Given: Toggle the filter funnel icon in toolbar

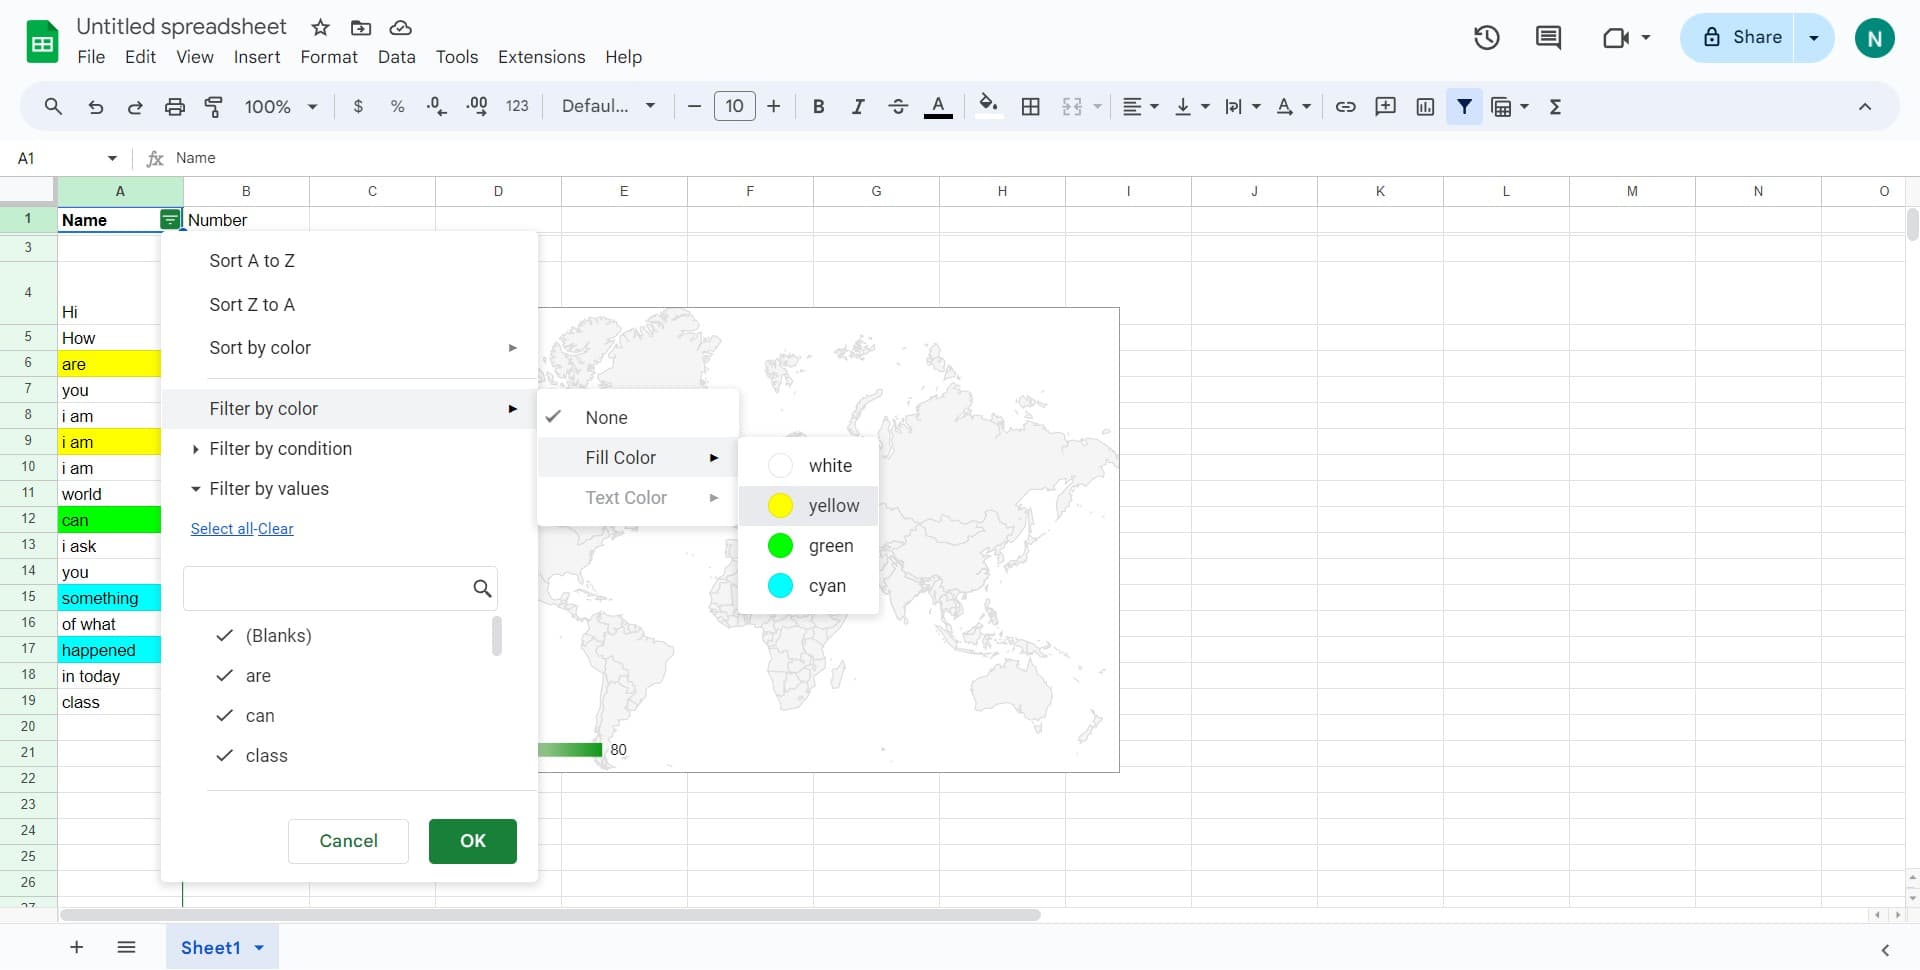Looking at the screenshot, I should [1464, 107].
